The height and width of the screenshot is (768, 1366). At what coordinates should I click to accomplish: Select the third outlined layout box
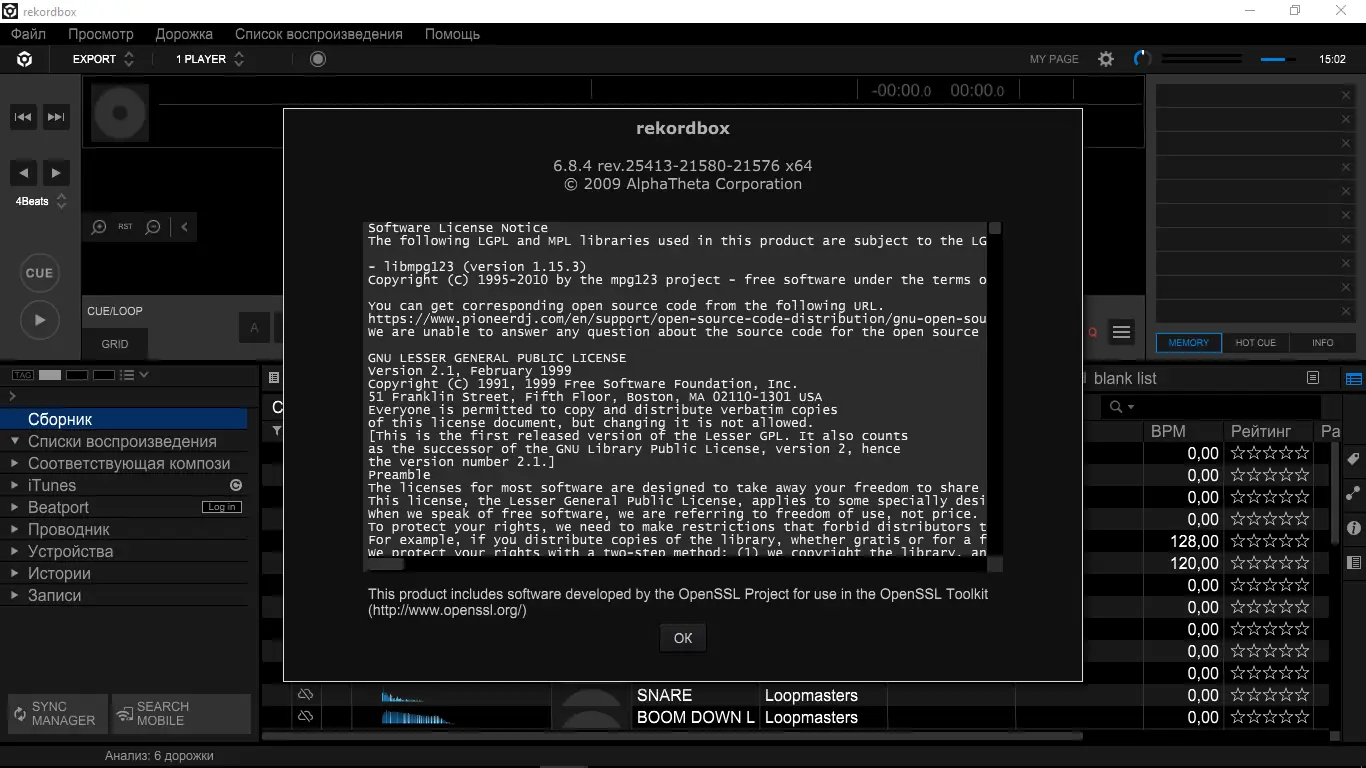point(104,375)
